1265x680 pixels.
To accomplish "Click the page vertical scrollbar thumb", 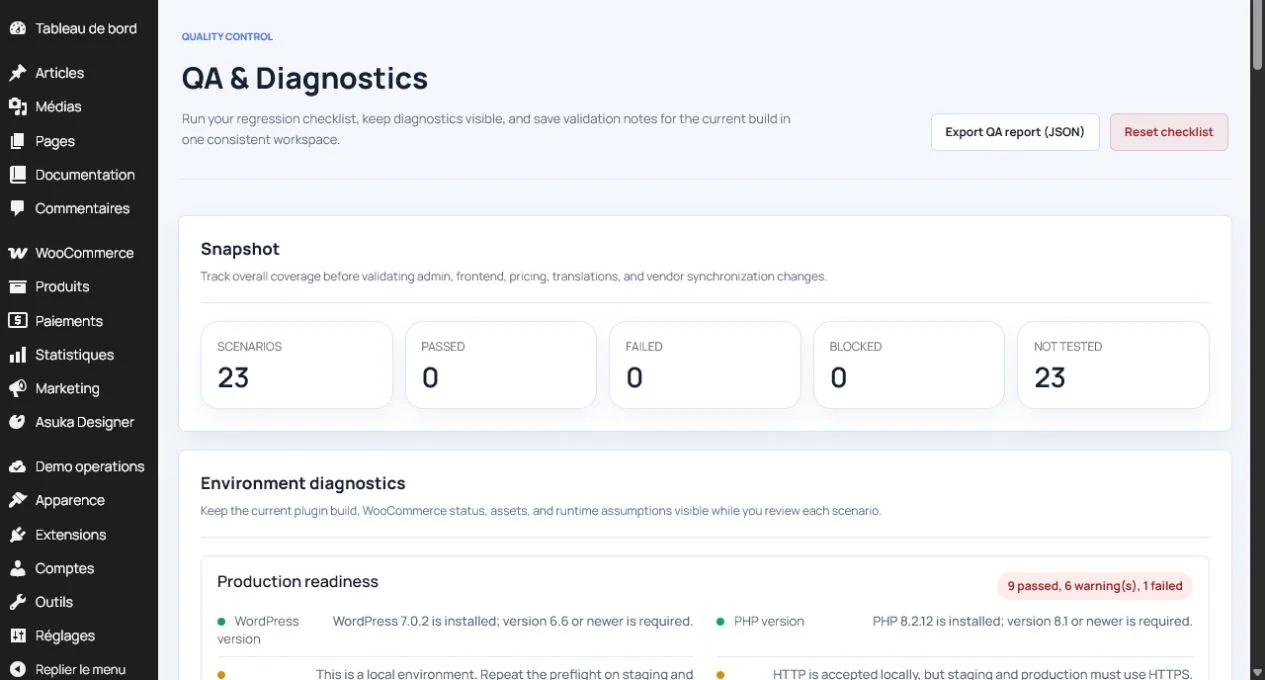I will point(1258,35).
